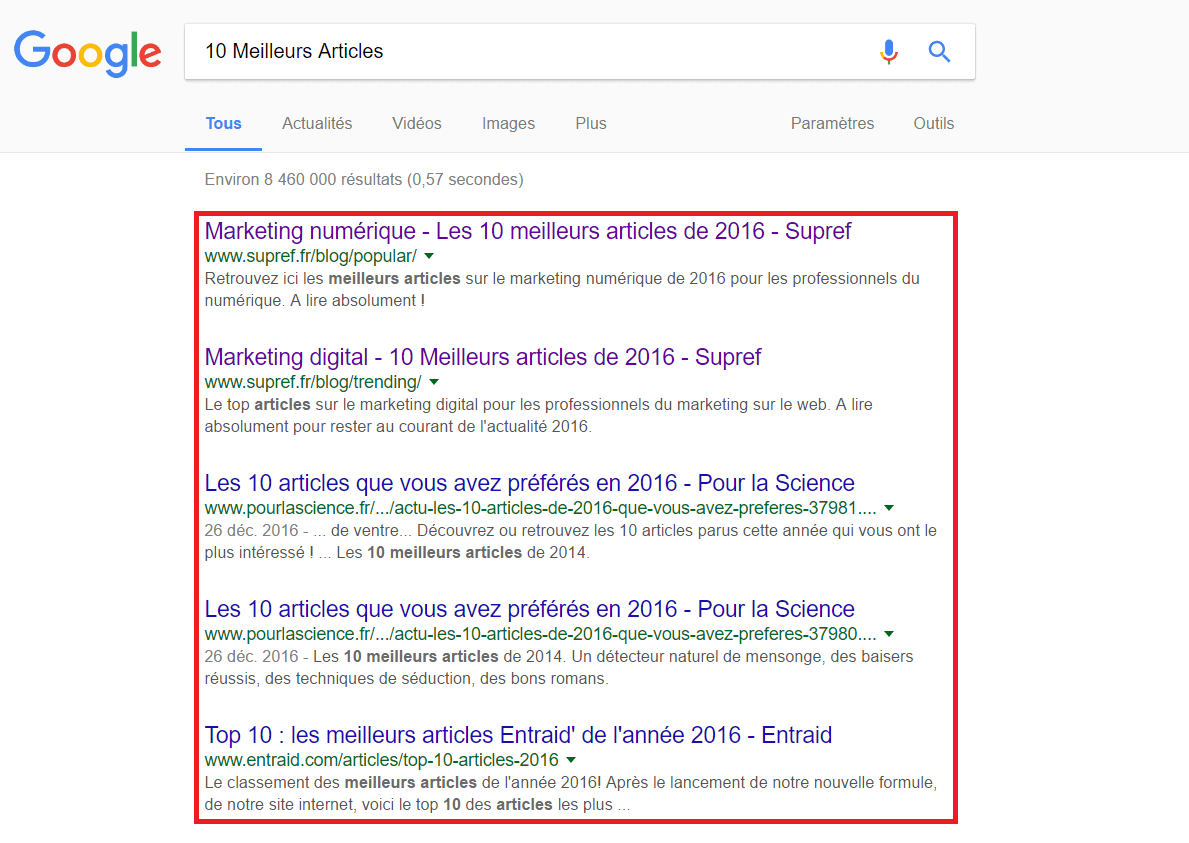Expand dropdown arrow beside pourlascience URL ending 37980
Image resolution: width=1189 pixels, height=843 pixels.
pyautogui.click(x=889, y=634)
